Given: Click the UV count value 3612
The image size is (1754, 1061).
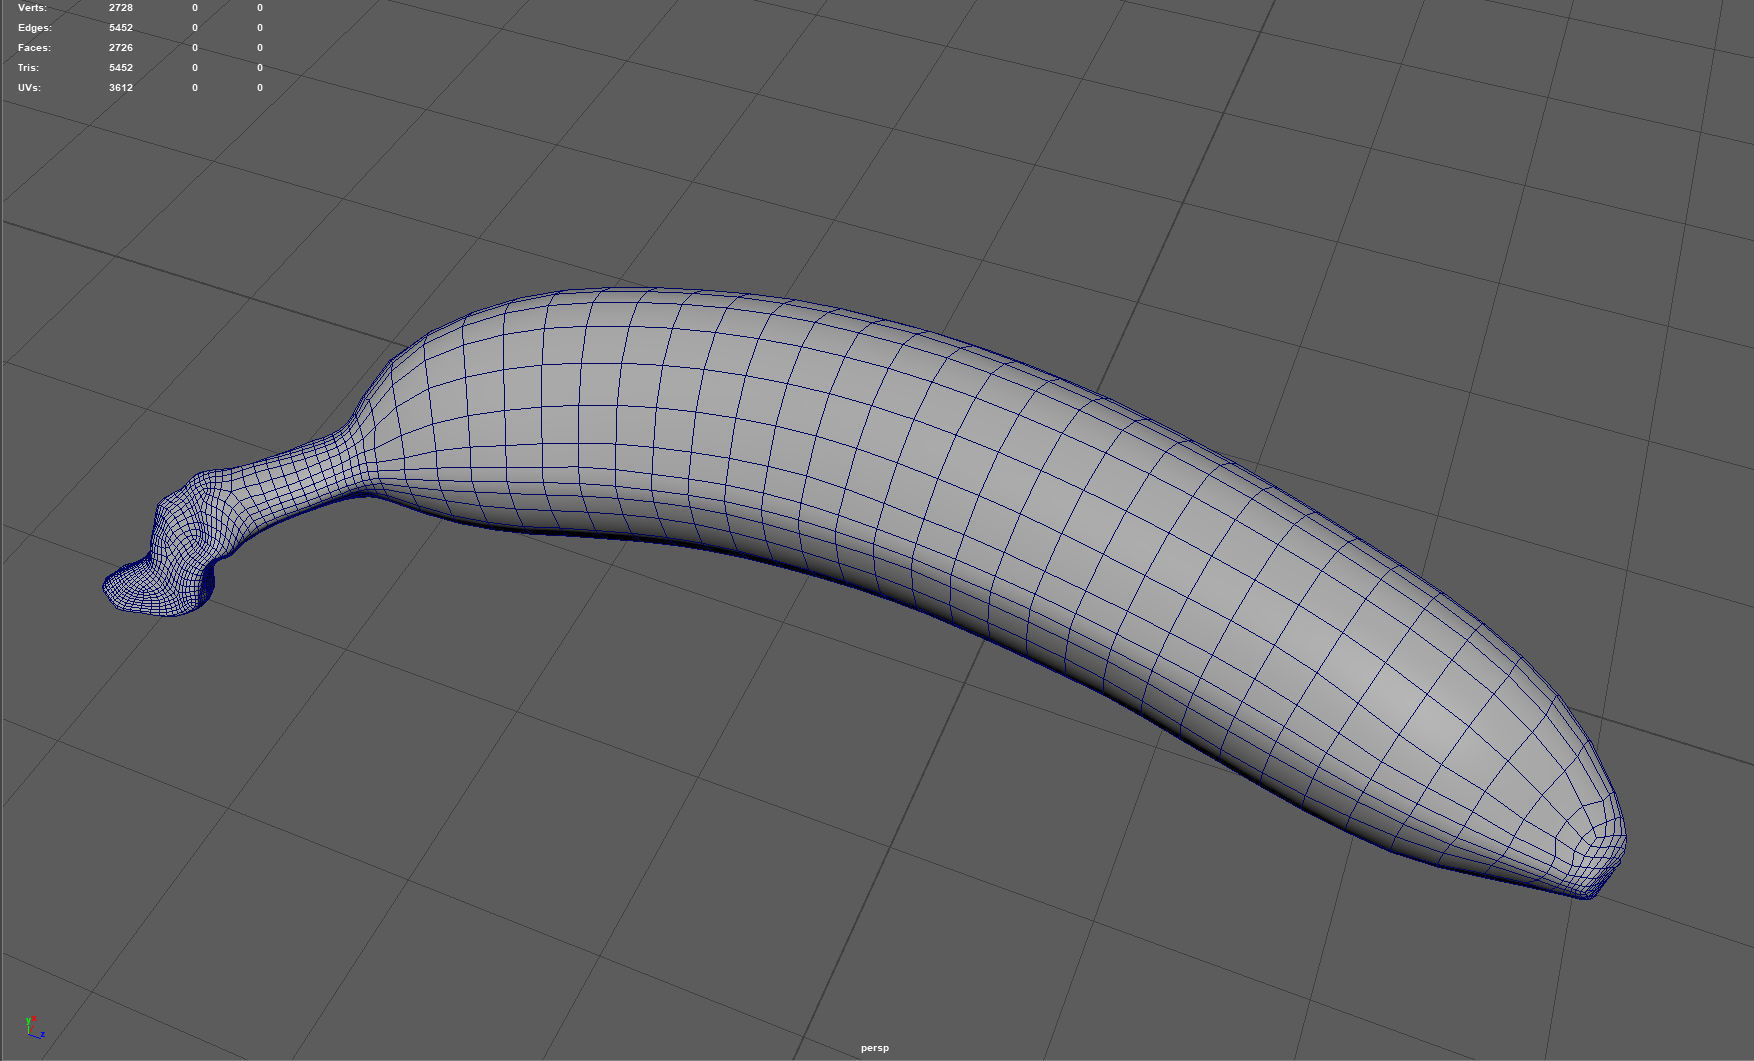Looking at the screenshot, I should (x=121, y=88).
